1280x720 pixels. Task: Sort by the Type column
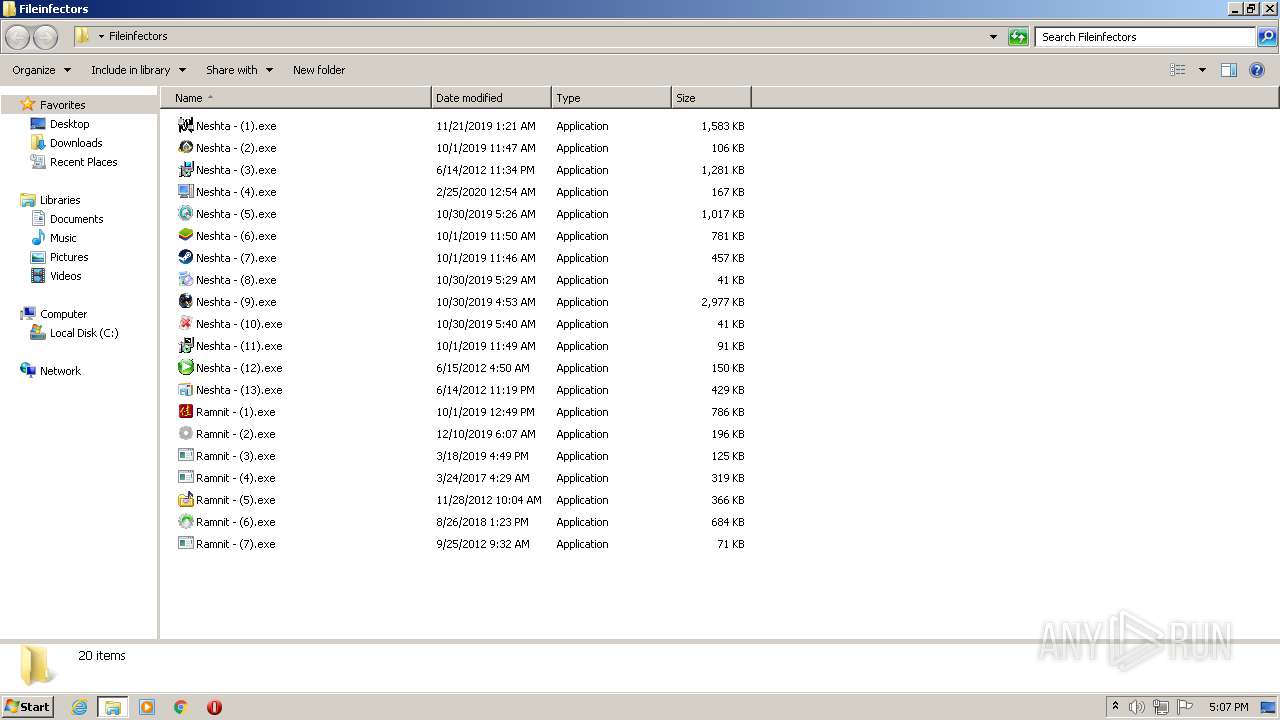click(611, 98)
